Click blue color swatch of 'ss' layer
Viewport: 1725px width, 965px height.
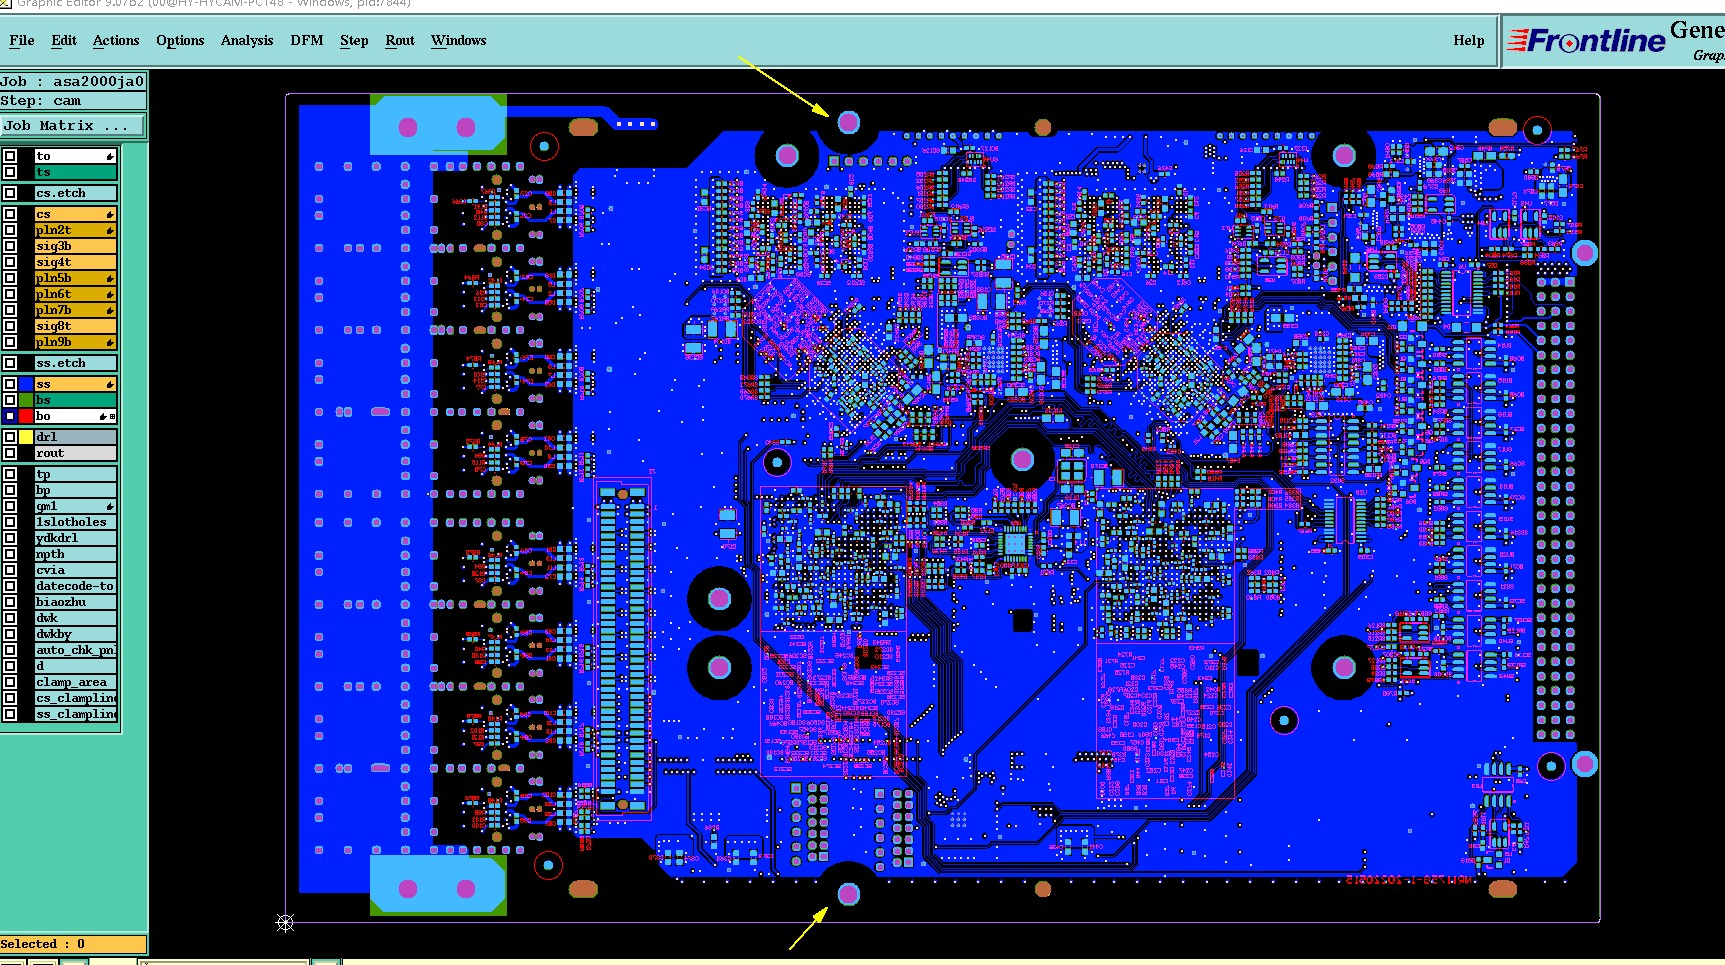pos(26,384)
